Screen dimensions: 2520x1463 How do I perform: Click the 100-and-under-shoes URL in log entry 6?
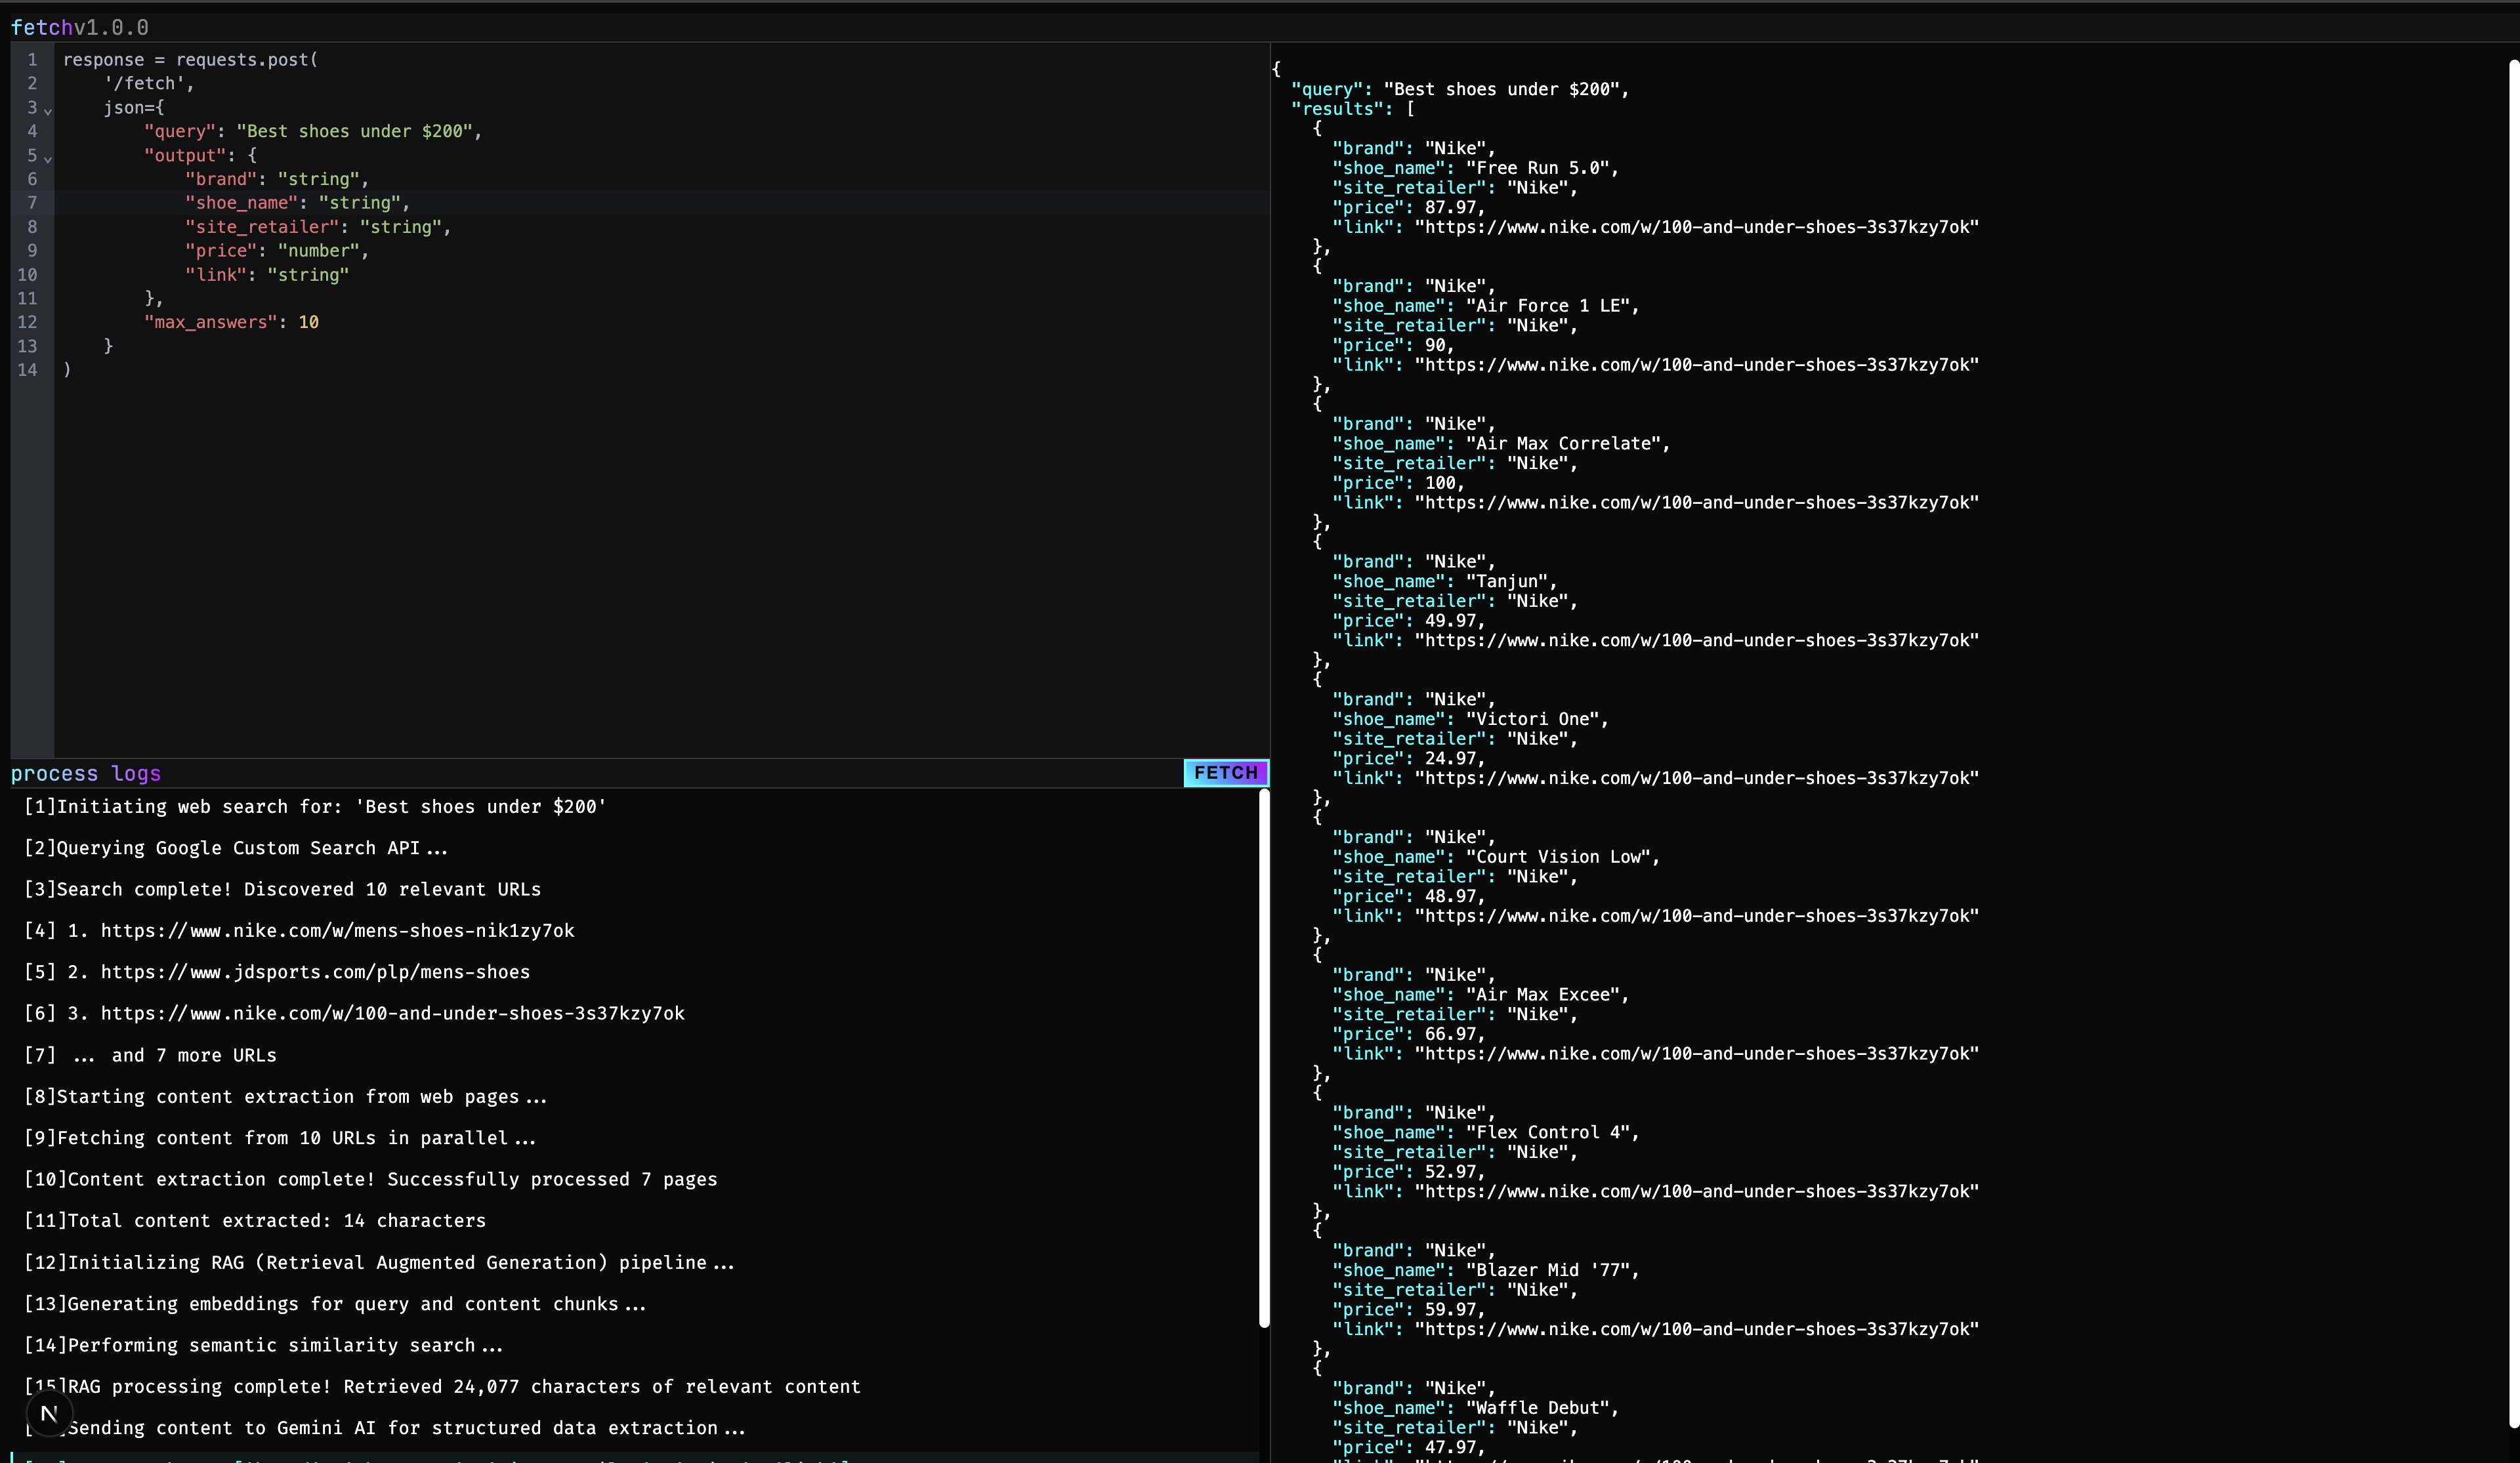click(x=392, y=1013)
